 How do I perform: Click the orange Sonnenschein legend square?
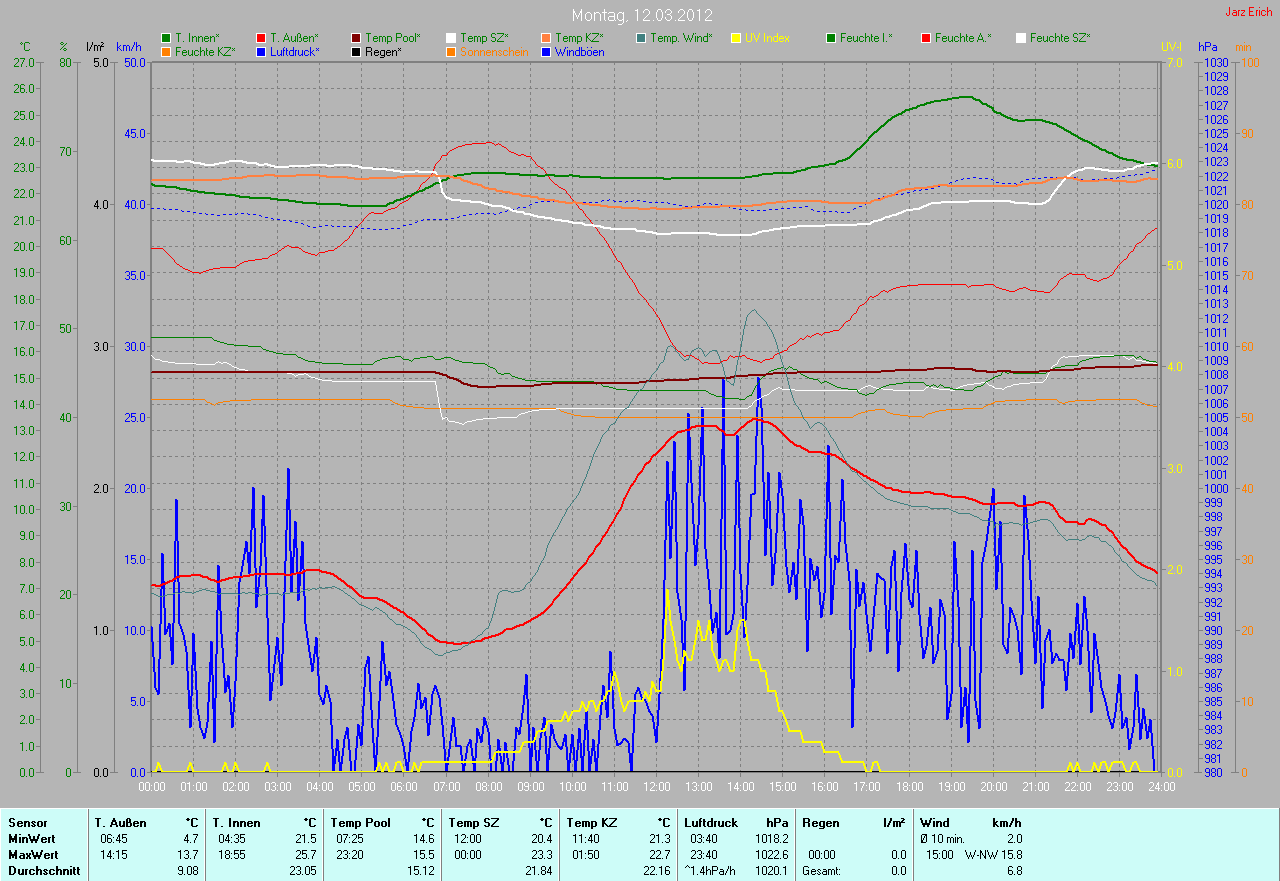point(451,52)
